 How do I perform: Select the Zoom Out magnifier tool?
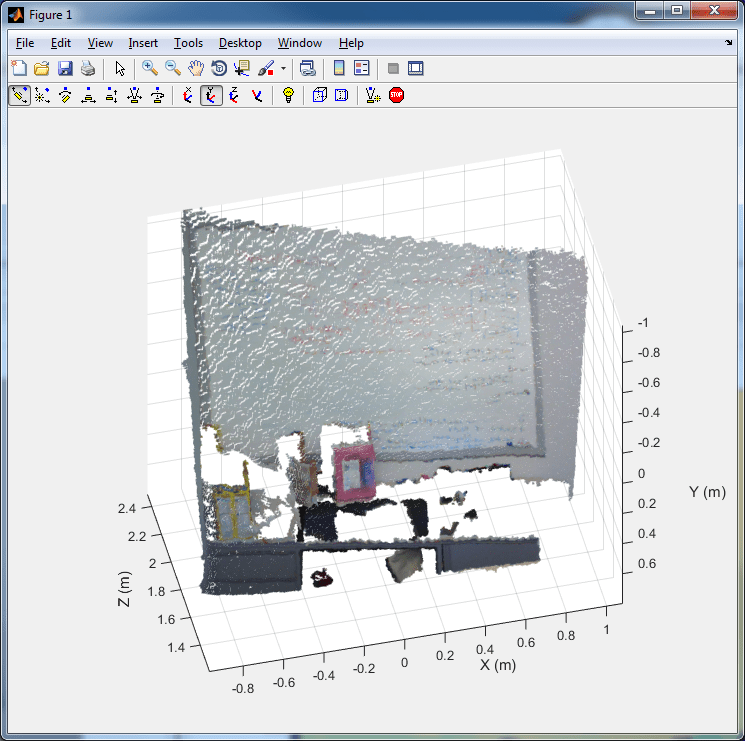pos(172,68)
